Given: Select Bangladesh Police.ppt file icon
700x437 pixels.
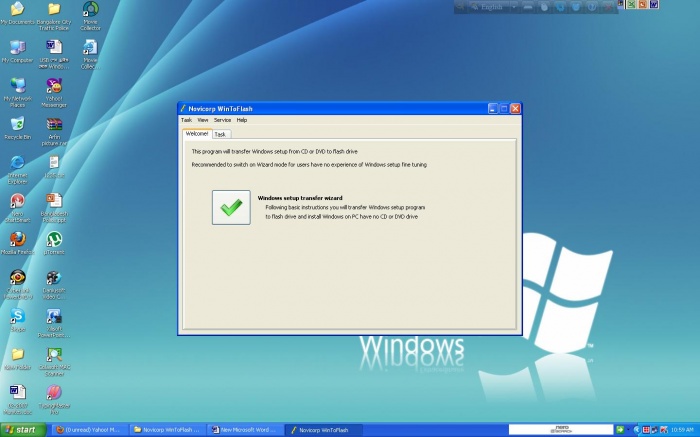Looking at the screenshot, I should 54,208.
